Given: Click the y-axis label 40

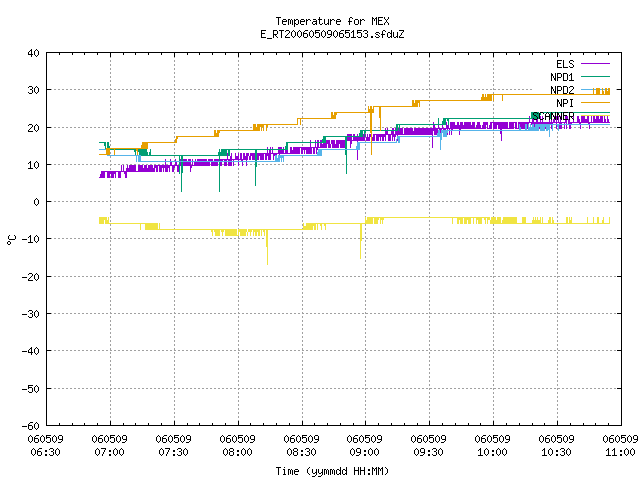Looking at the screenshot, I should [33, 53].
